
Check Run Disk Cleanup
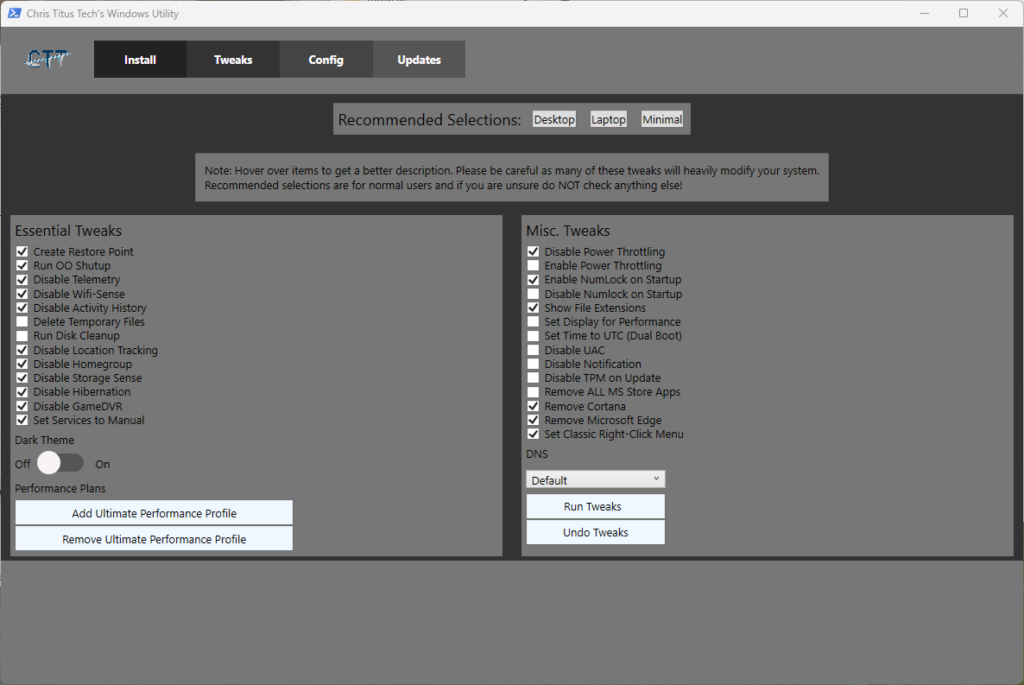pyautogui.click(x=22, y=335)
